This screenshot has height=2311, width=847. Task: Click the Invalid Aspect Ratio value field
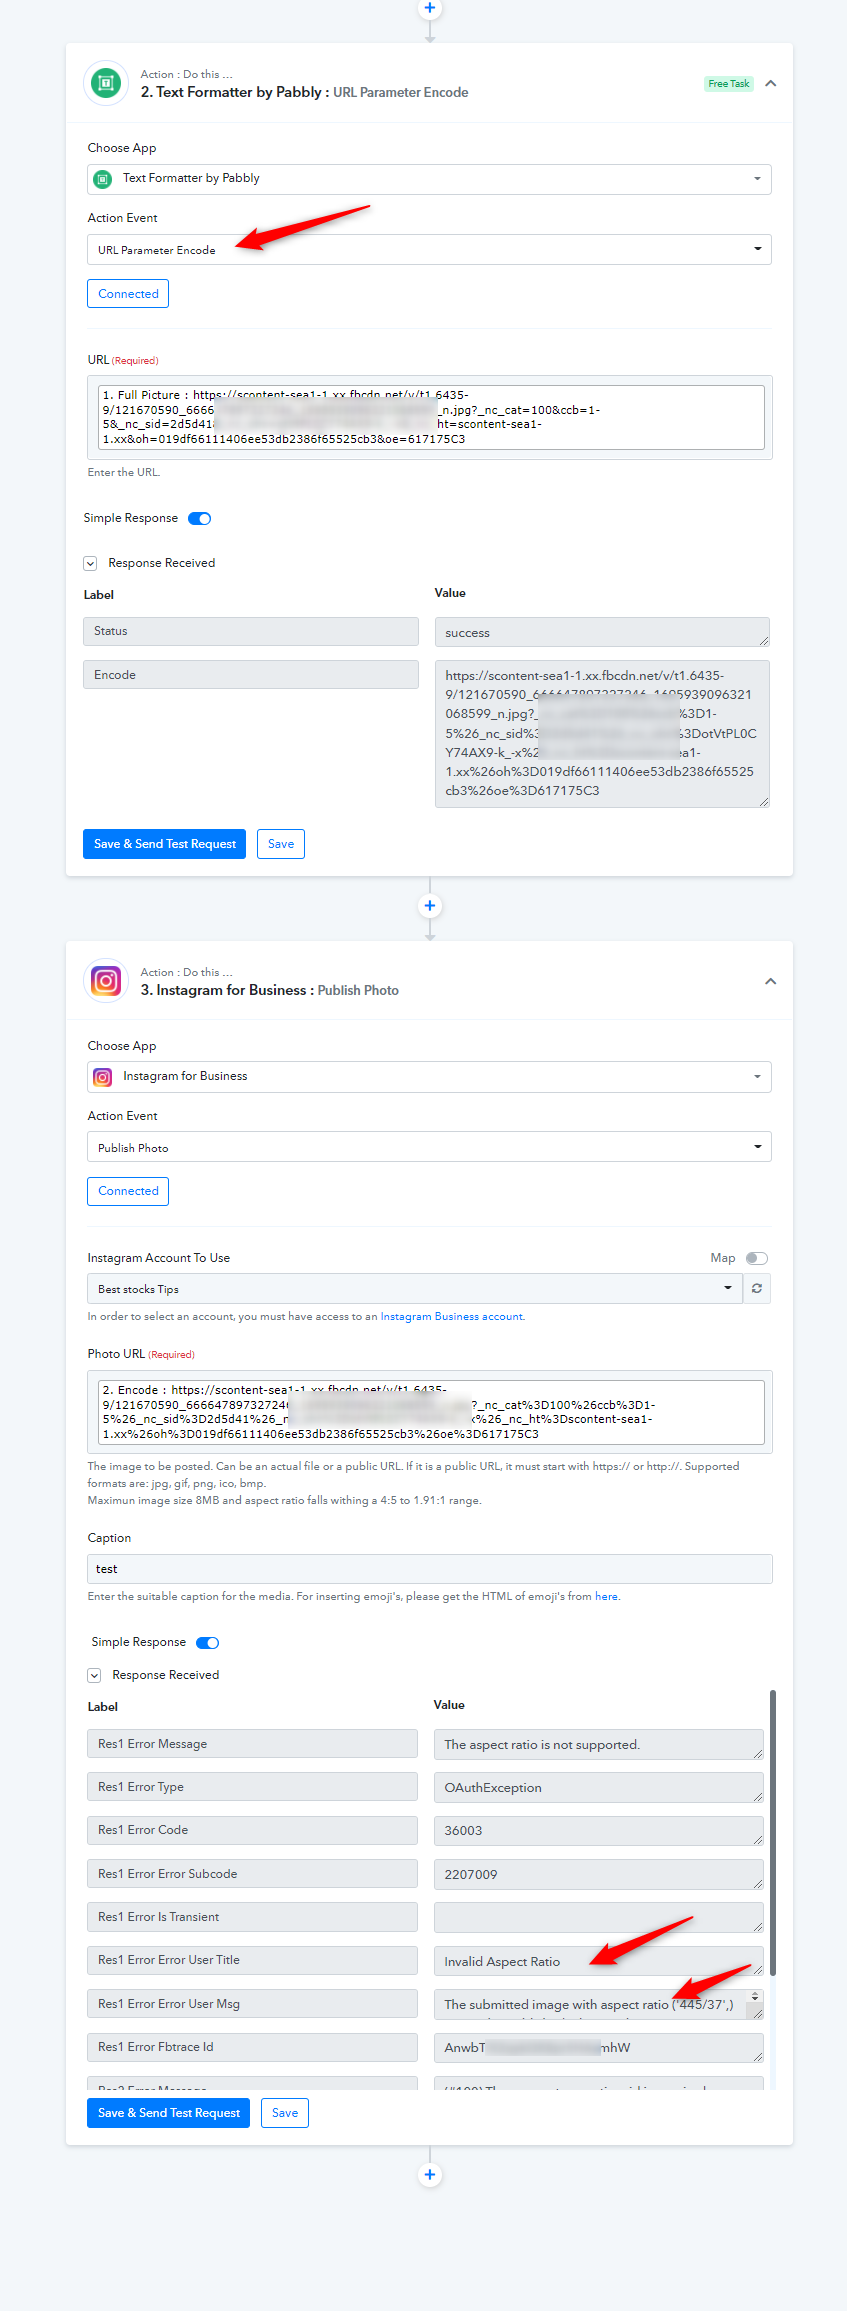click(599, 1961)
